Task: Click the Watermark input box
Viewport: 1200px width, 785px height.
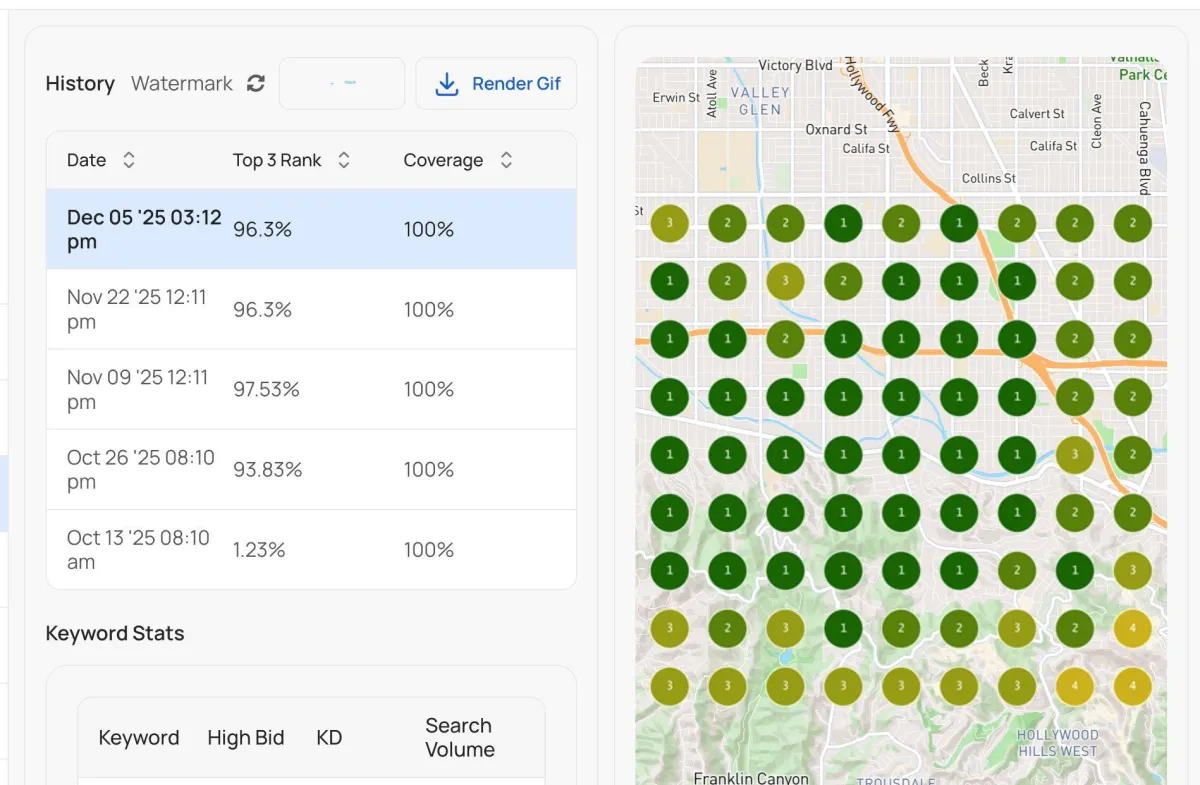Action: (x=341, y=84)
